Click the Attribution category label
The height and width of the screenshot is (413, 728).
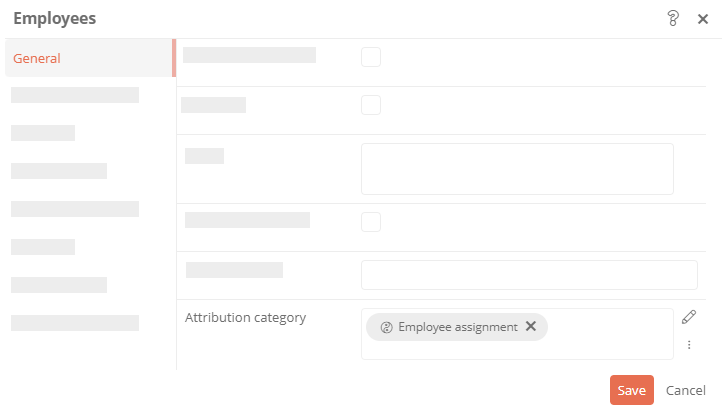(245, 318)
